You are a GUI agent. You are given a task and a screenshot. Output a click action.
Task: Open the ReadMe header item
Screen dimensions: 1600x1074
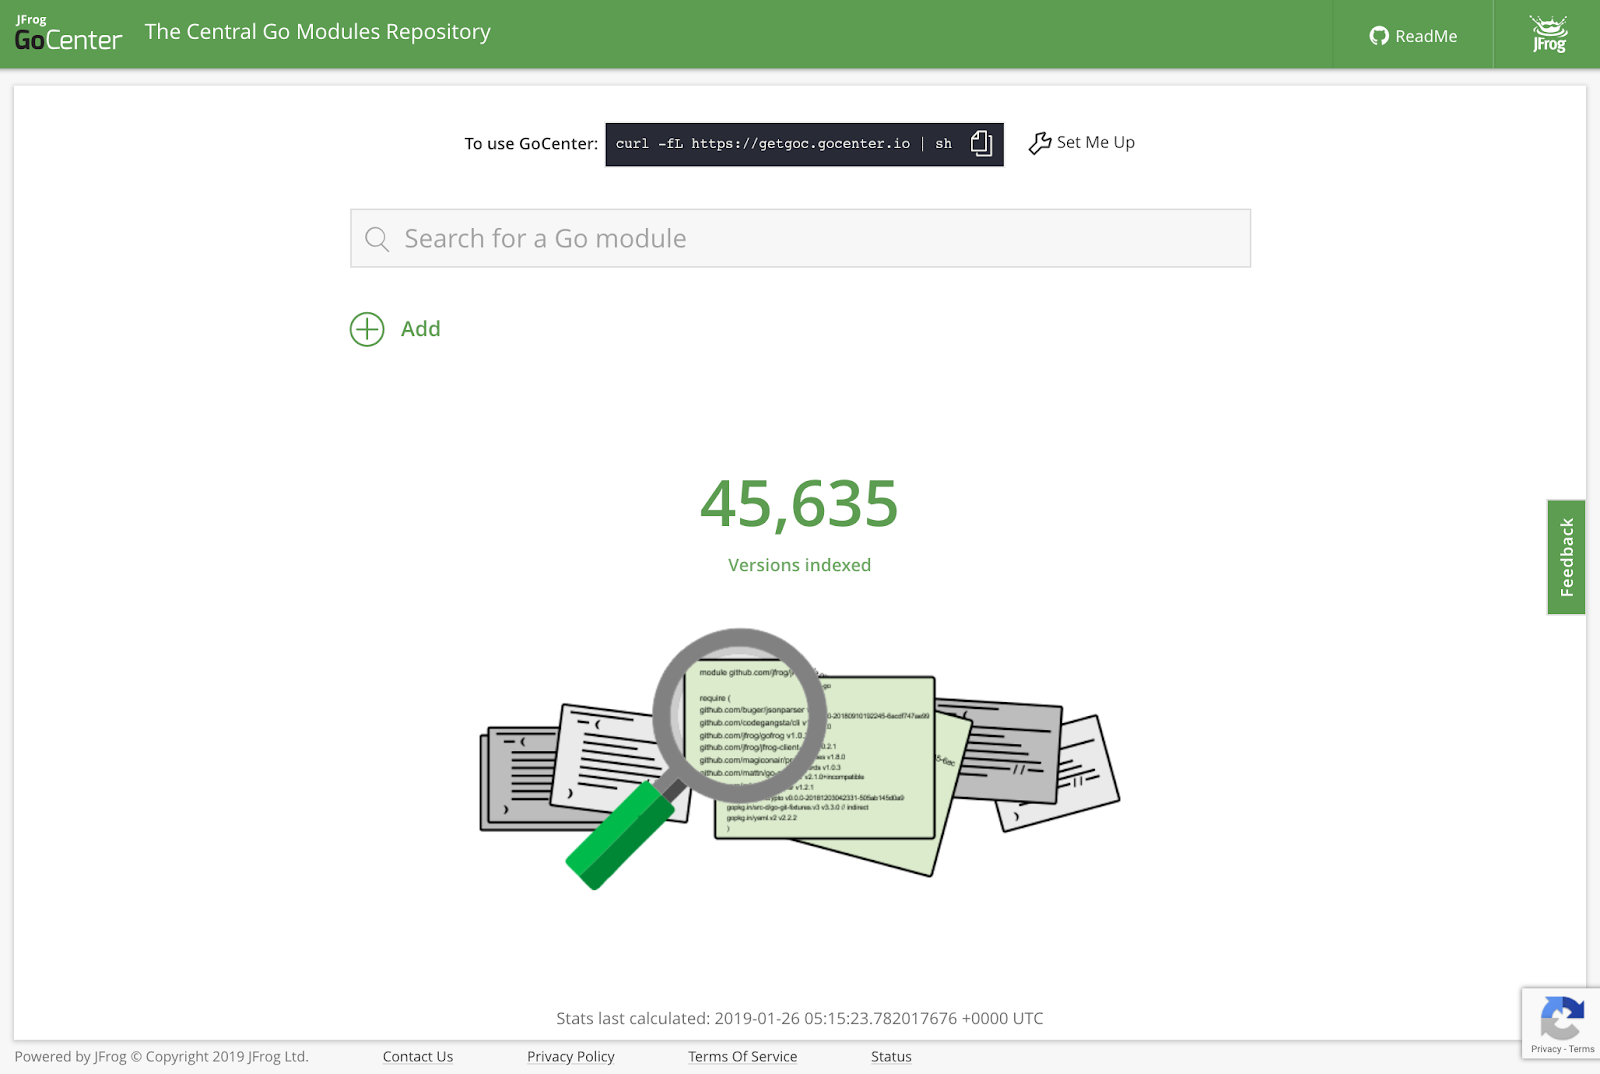(1425, 36)
